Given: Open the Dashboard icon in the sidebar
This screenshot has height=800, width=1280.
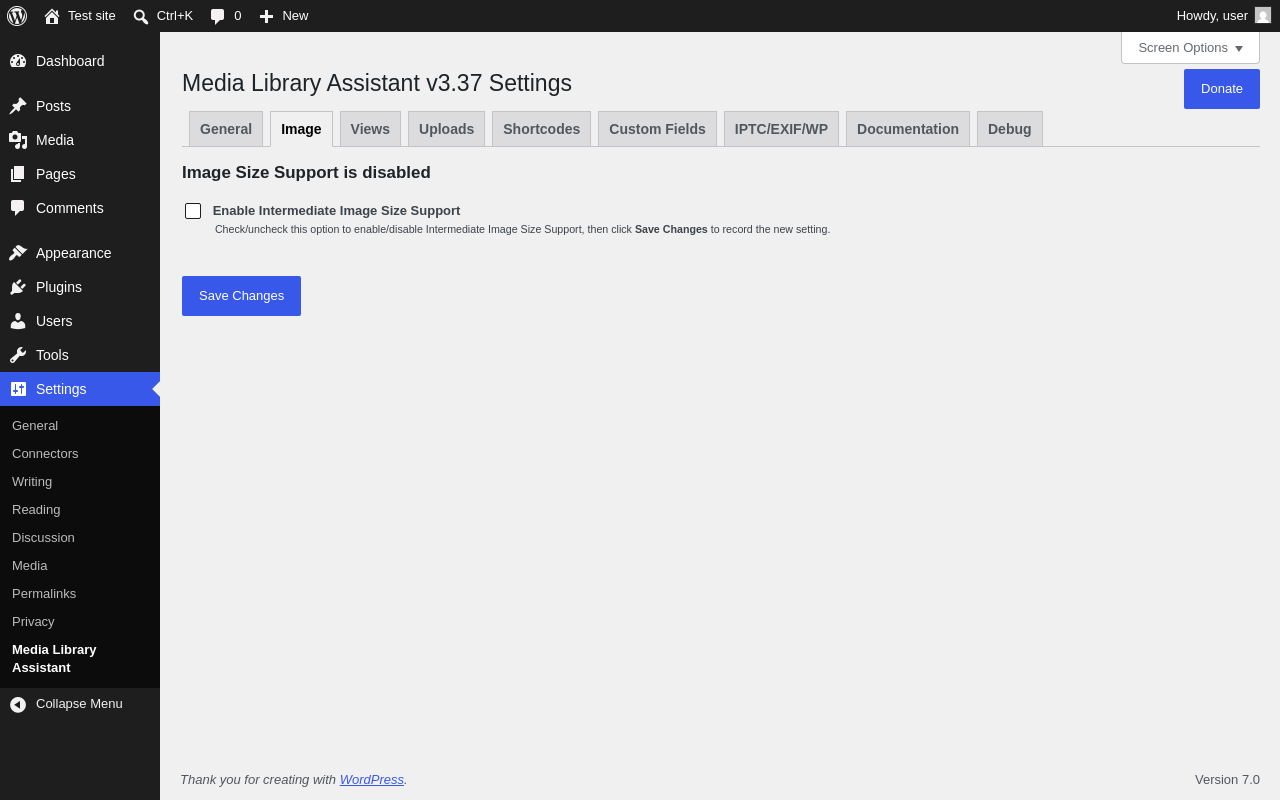Looking at the screenshot, I should tap(18, 61).
